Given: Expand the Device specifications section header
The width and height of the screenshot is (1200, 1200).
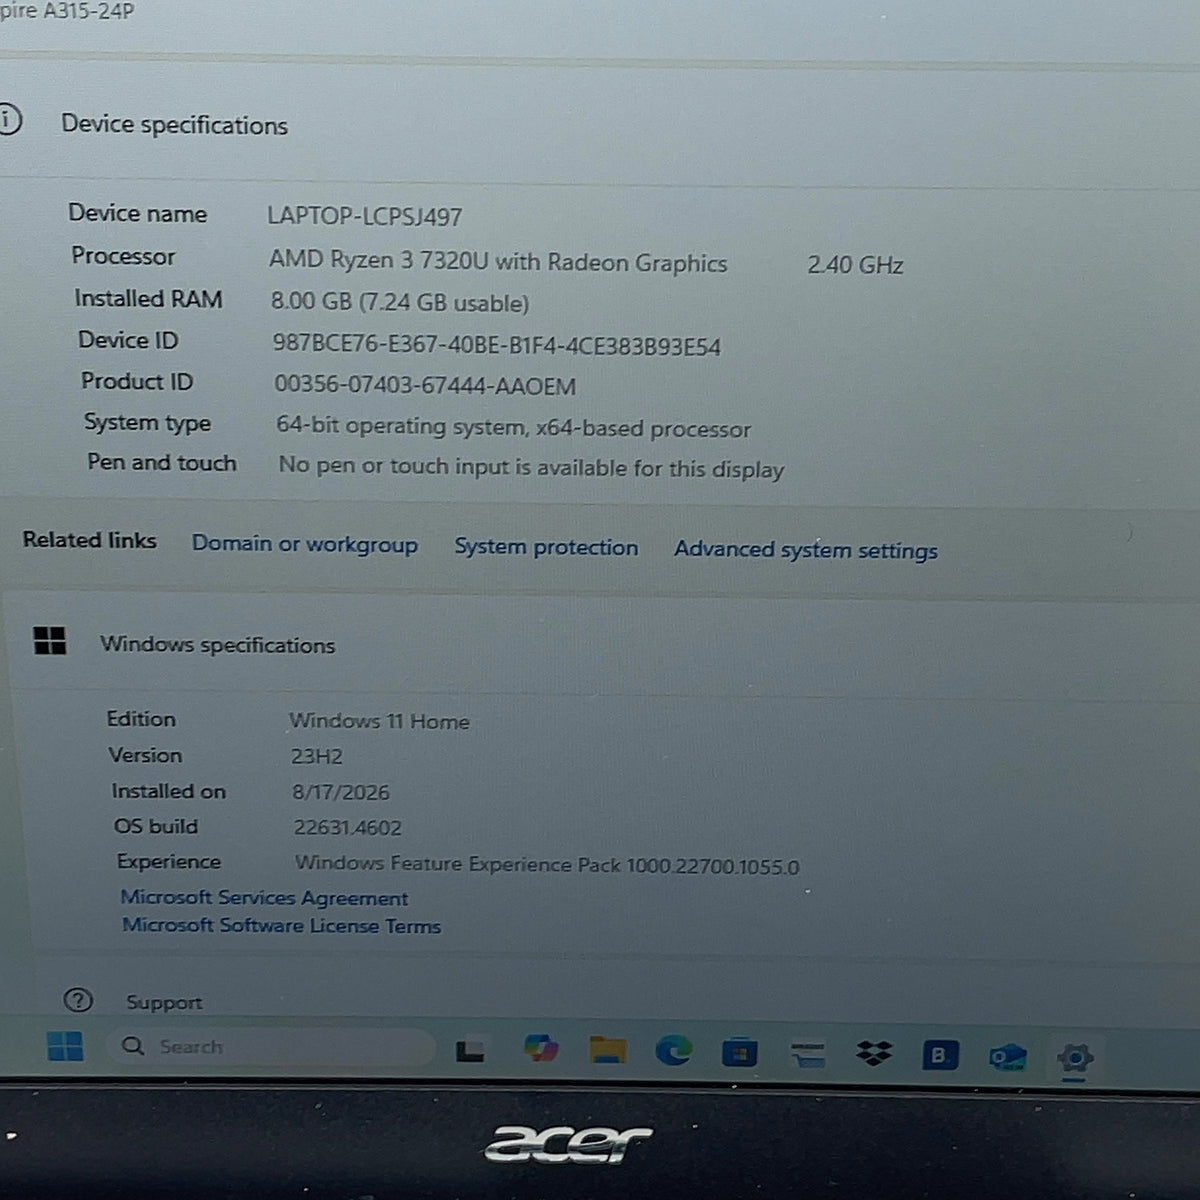Looking at the screenshot, I should [175, 125].
